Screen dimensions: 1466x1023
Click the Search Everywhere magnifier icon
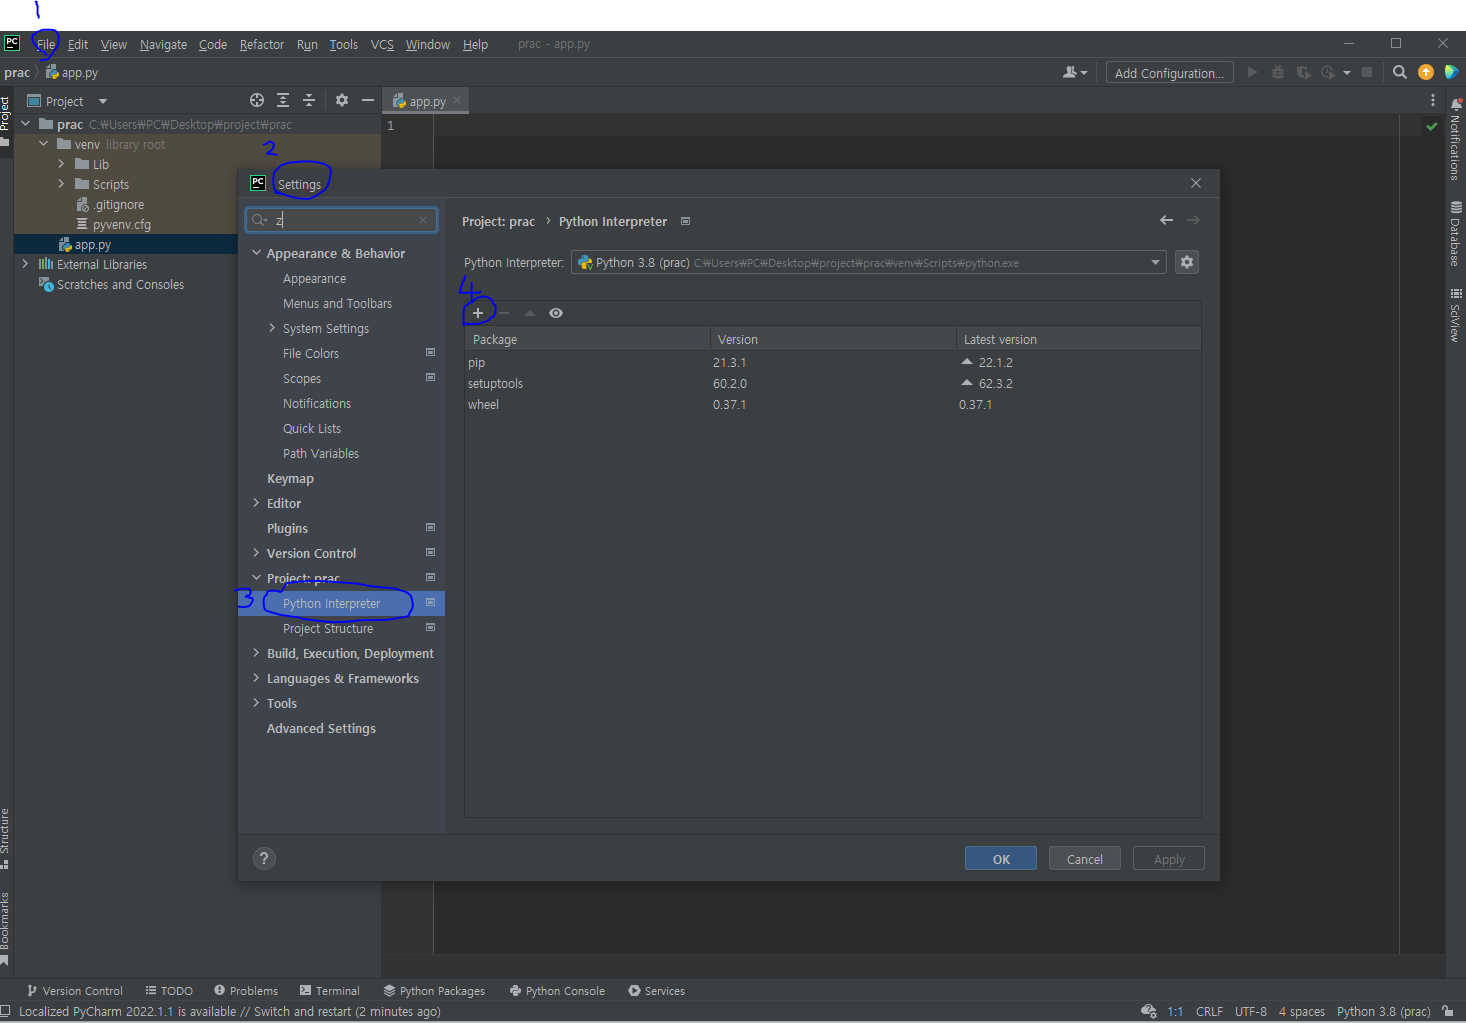1399,72
